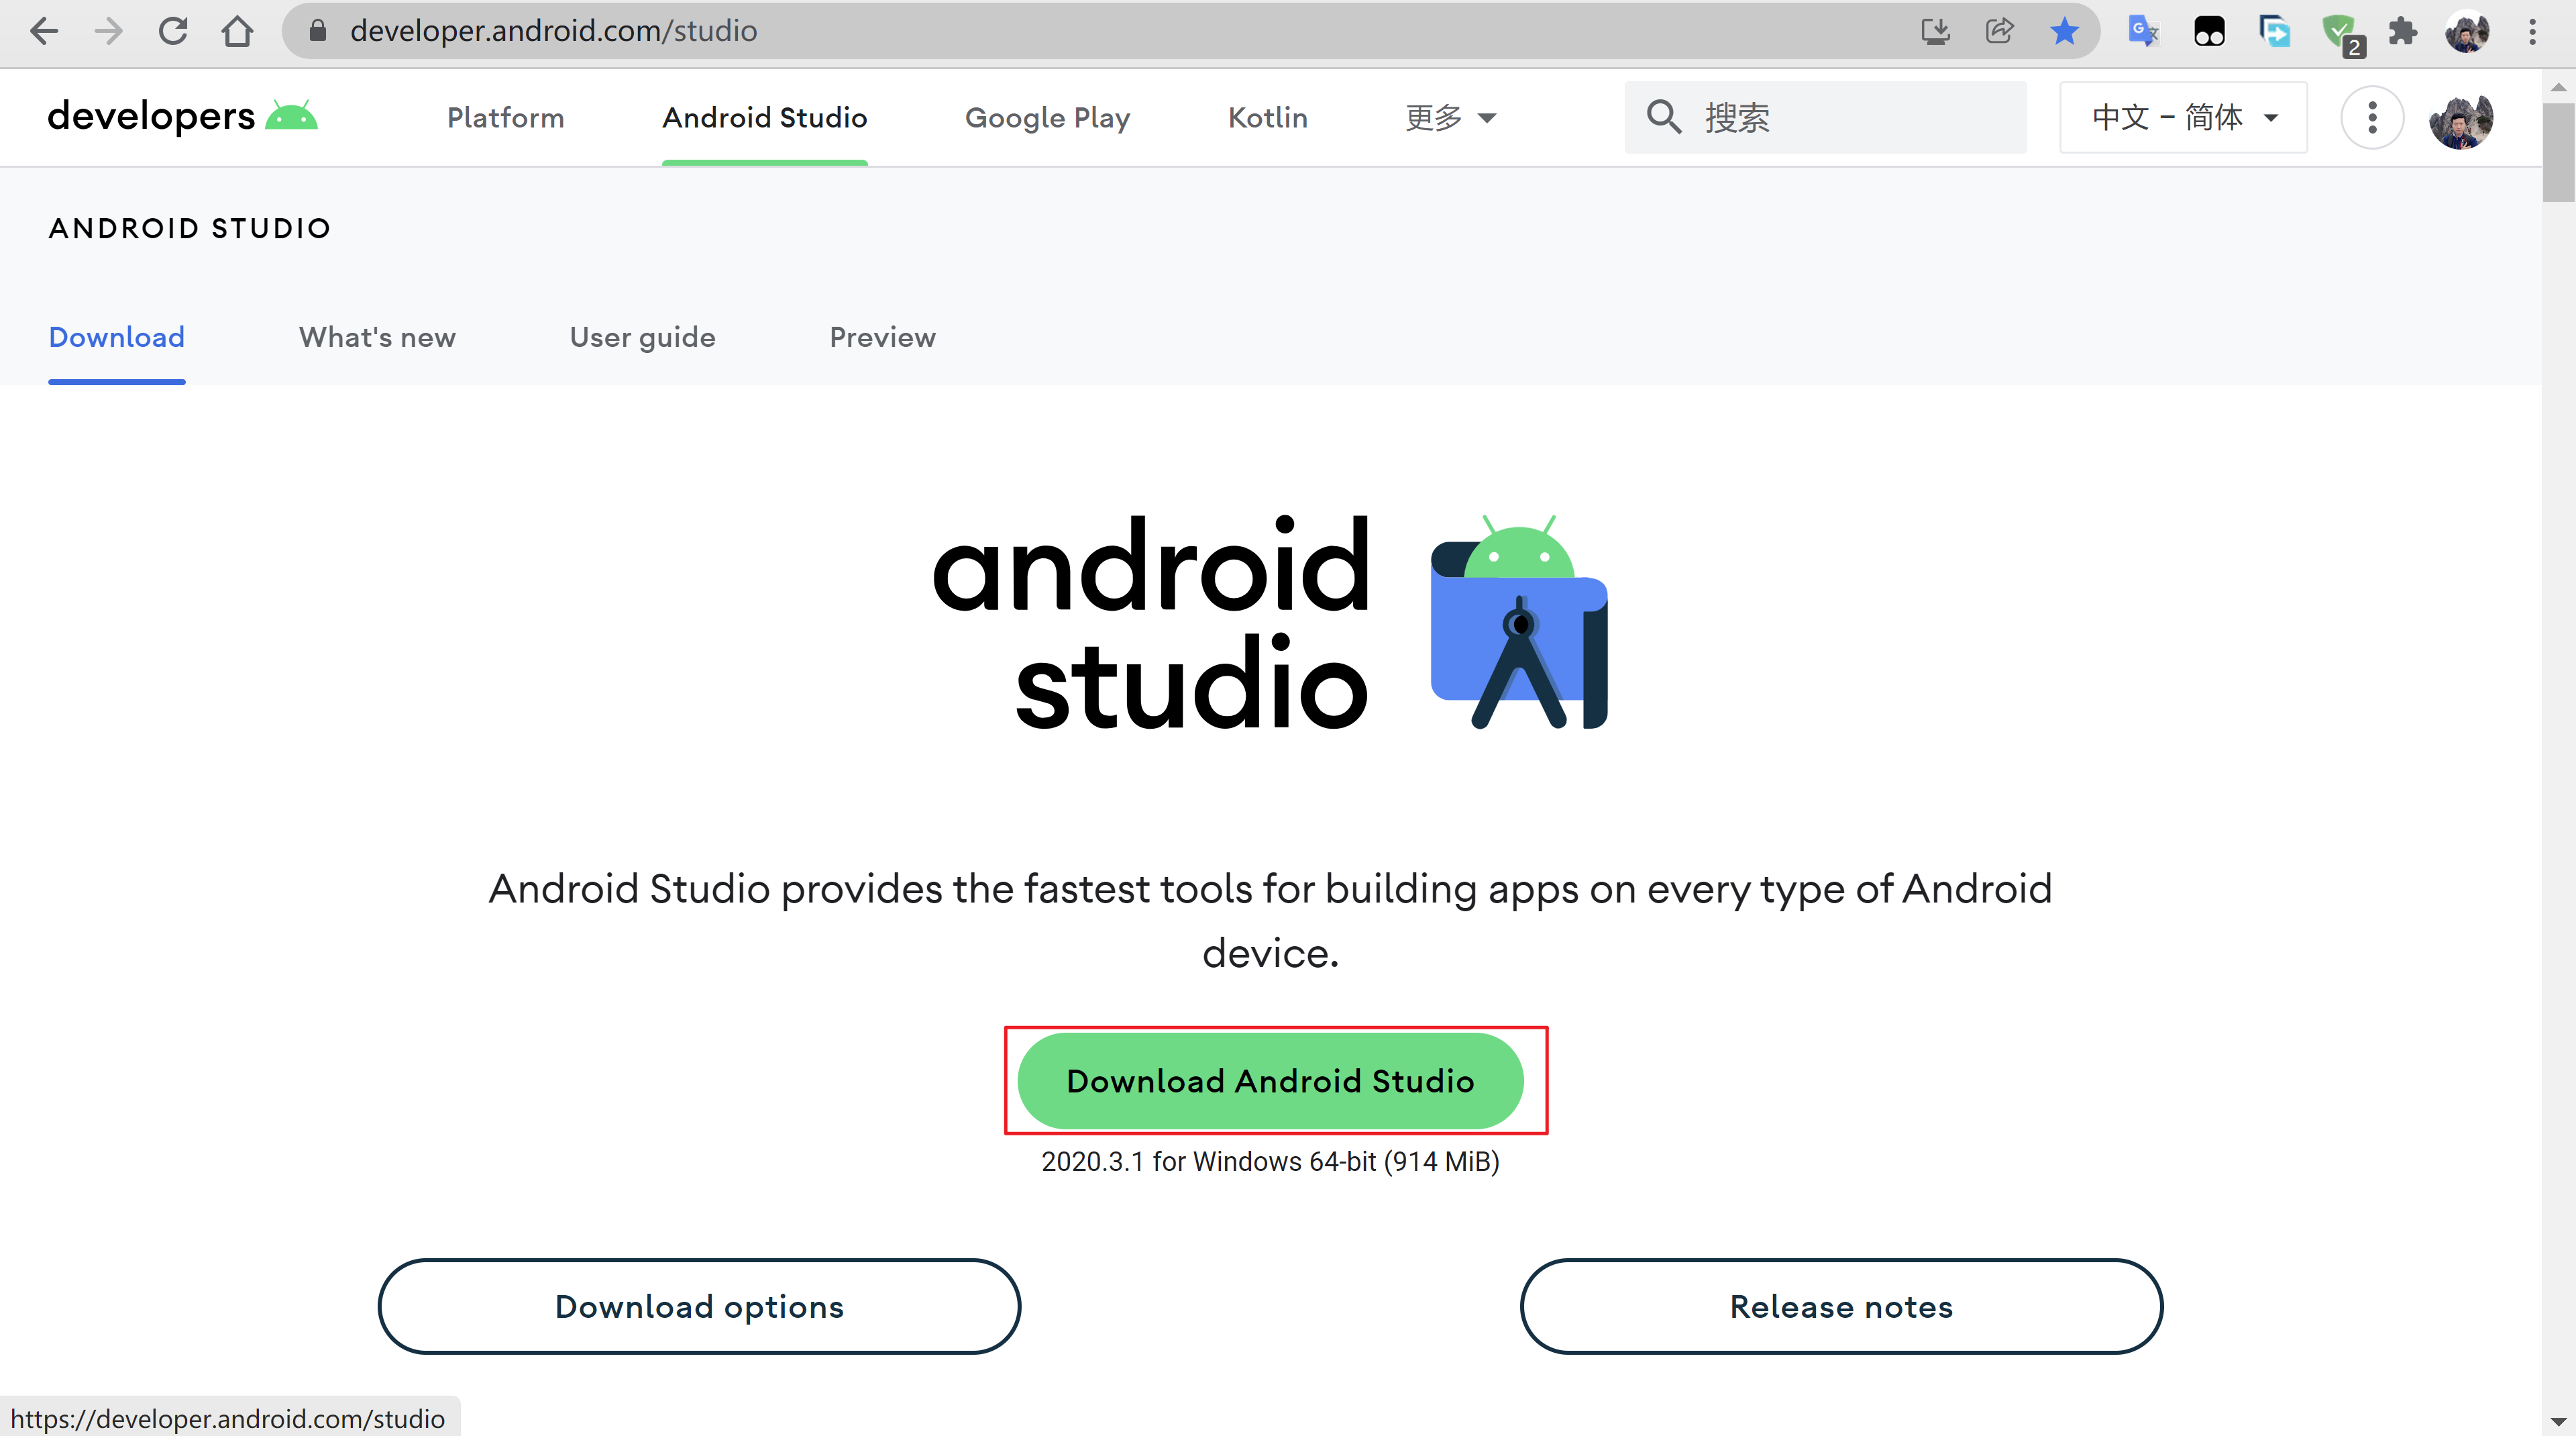Open the 更多 navigation dropdown

coord(1450,117)
